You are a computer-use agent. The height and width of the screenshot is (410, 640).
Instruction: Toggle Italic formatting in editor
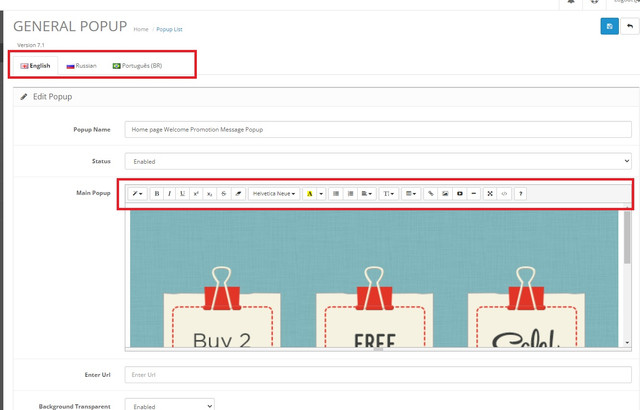(x=169, y=194)
